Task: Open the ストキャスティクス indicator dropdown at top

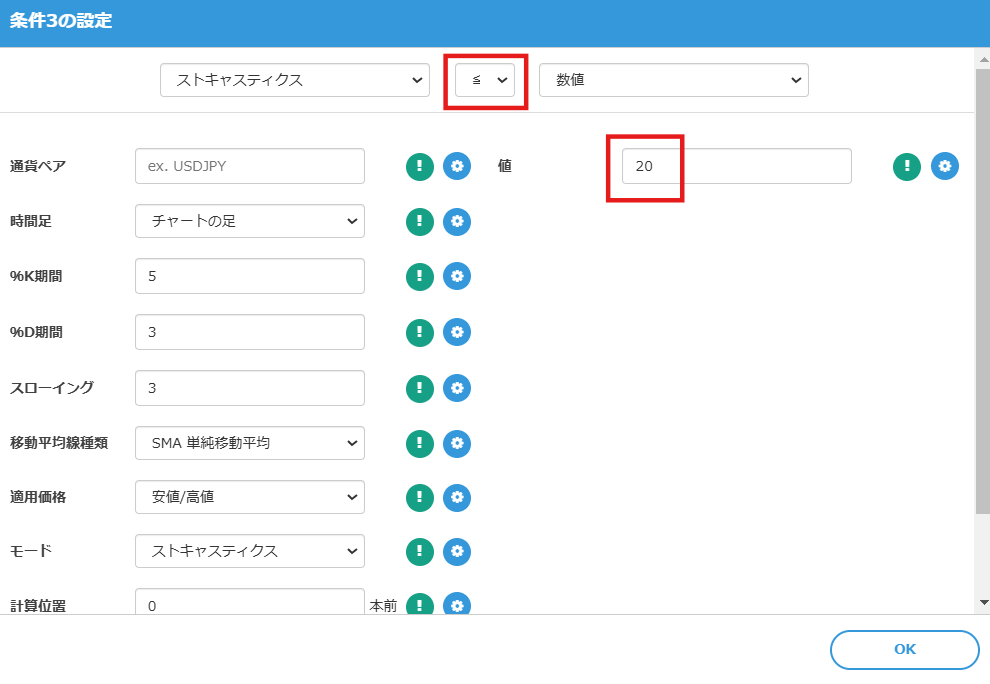Action: click(x=294, y=80)
